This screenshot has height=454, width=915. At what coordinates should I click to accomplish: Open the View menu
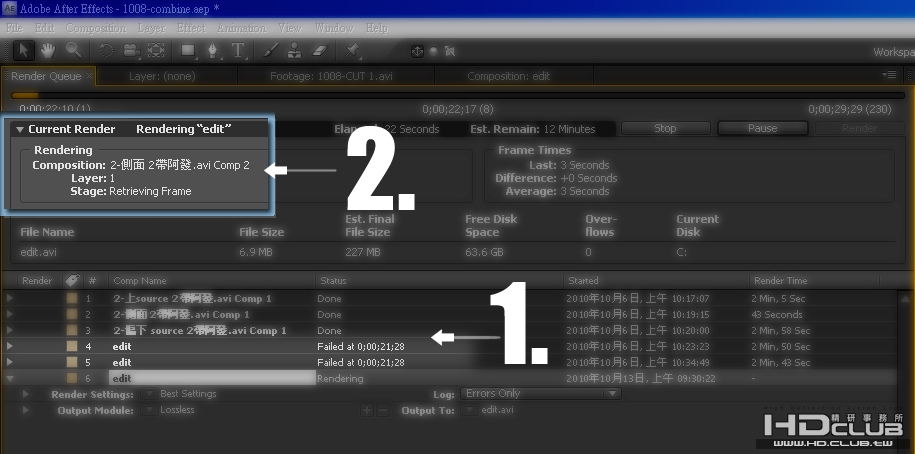point(289,28)
